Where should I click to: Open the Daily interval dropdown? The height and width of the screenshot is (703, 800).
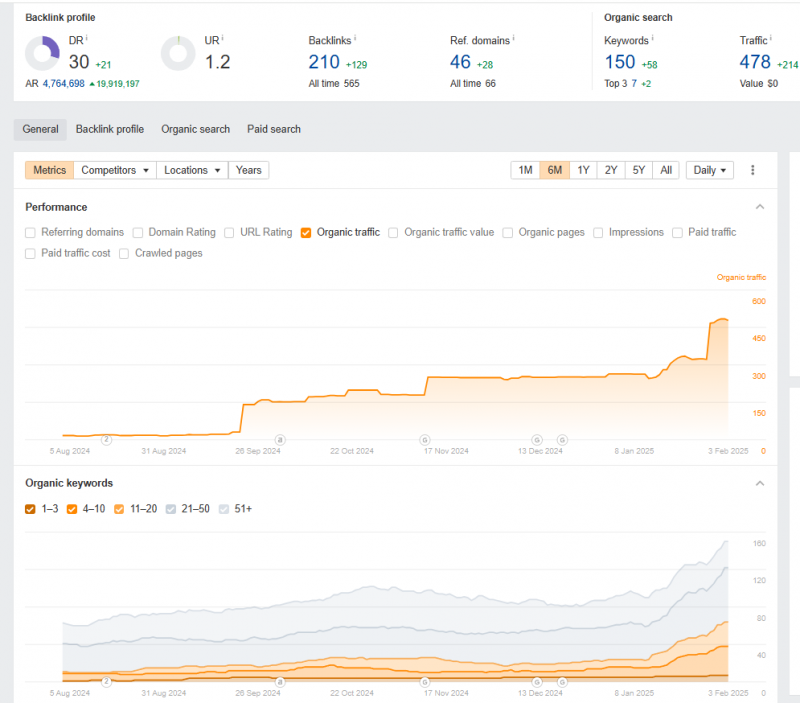pos(710,170)
